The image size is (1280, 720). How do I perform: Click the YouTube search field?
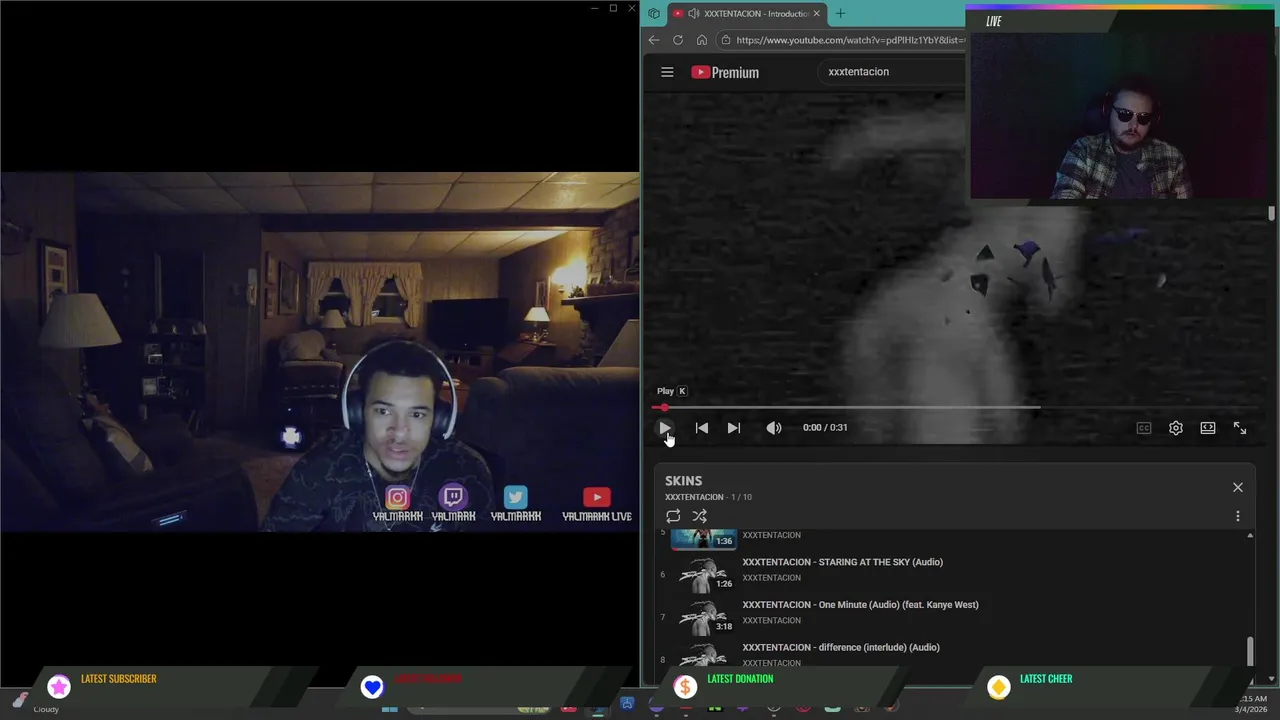[x=892, y=72]
